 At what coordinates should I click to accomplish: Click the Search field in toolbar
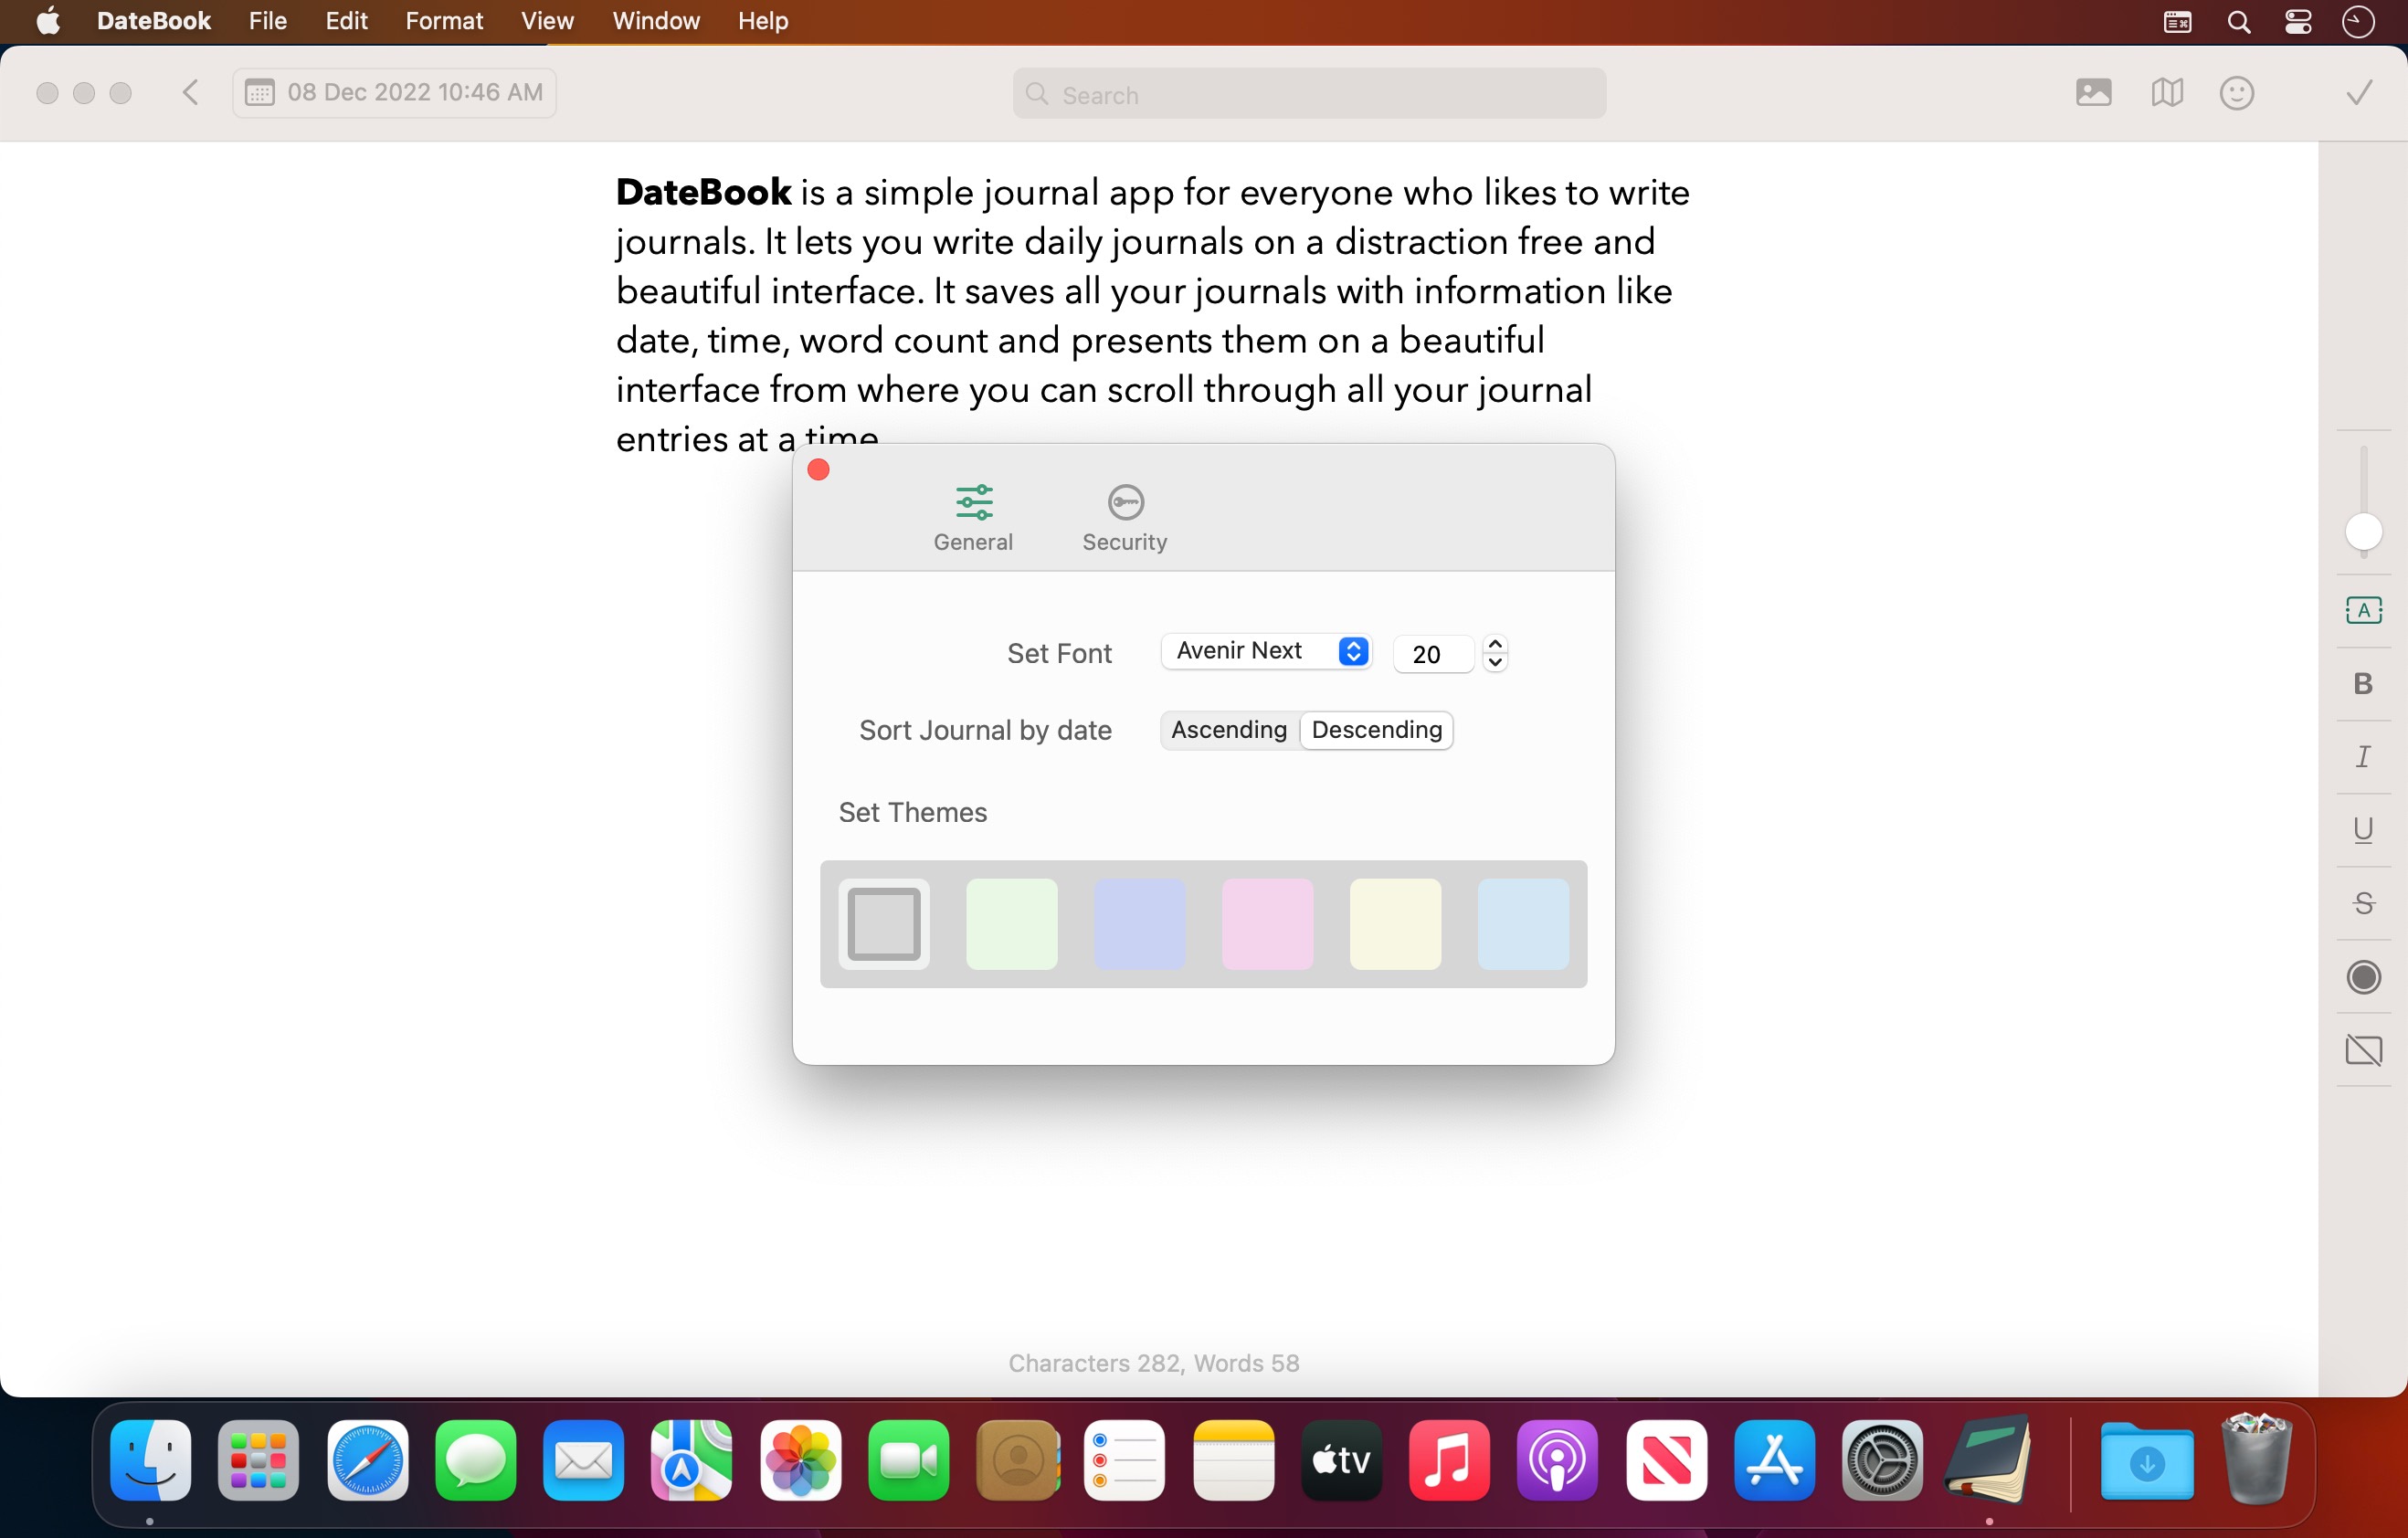[1309, 94]
